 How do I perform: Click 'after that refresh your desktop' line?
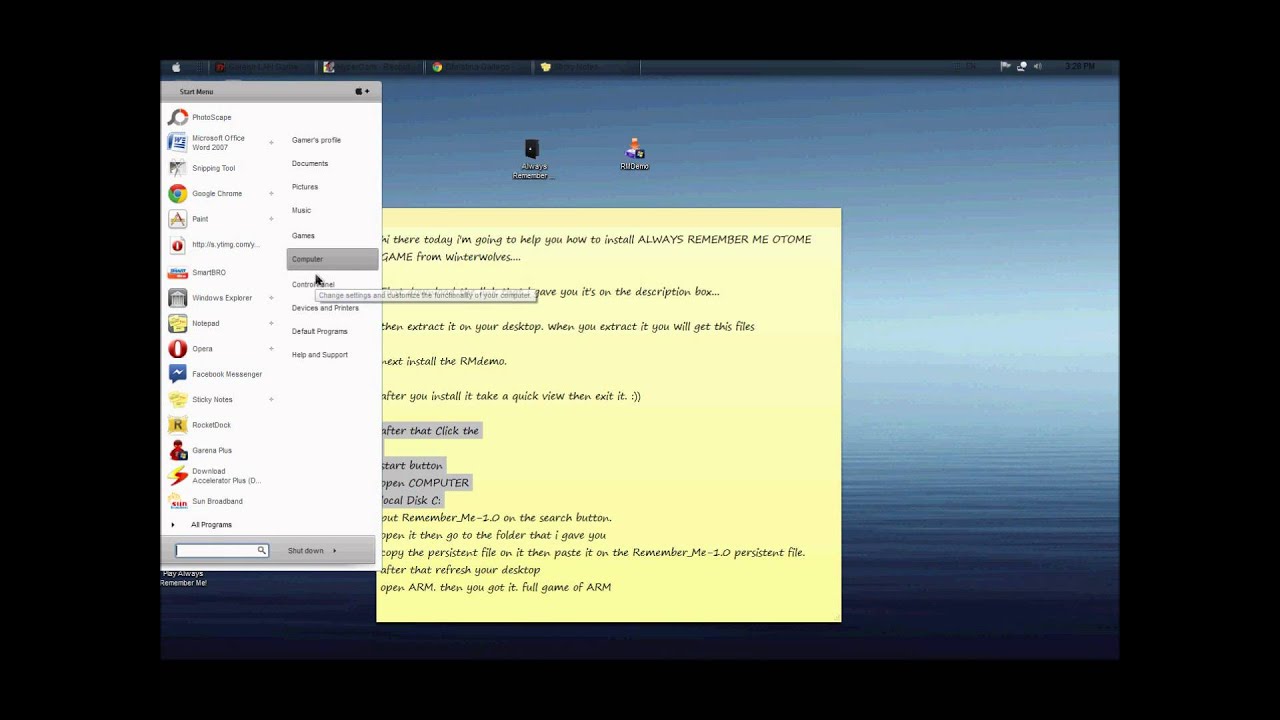[x=460, y=570]
